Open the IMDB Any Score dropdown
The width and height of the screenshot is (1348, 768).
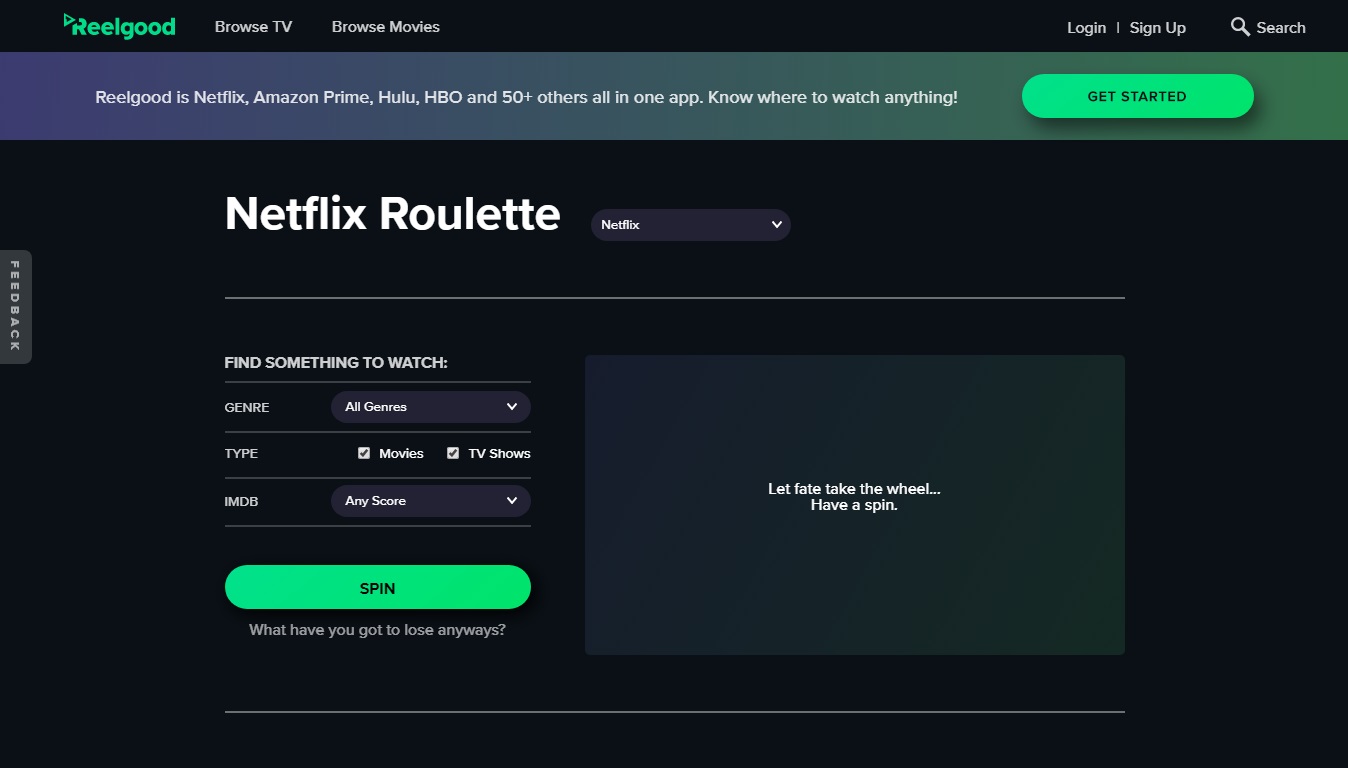click(430, 501)
